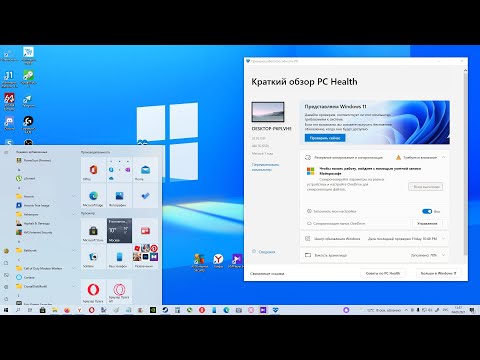480x360 pixels.
Task: Open the Microsoft Store tile
Action: click(93, 231)
